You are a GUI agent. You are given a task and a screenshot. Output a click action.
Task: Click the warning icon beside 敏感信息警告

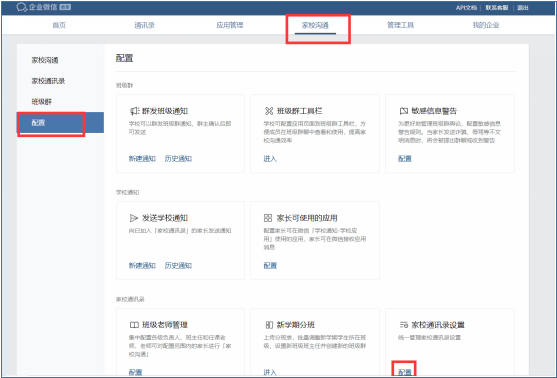[404, 111]
